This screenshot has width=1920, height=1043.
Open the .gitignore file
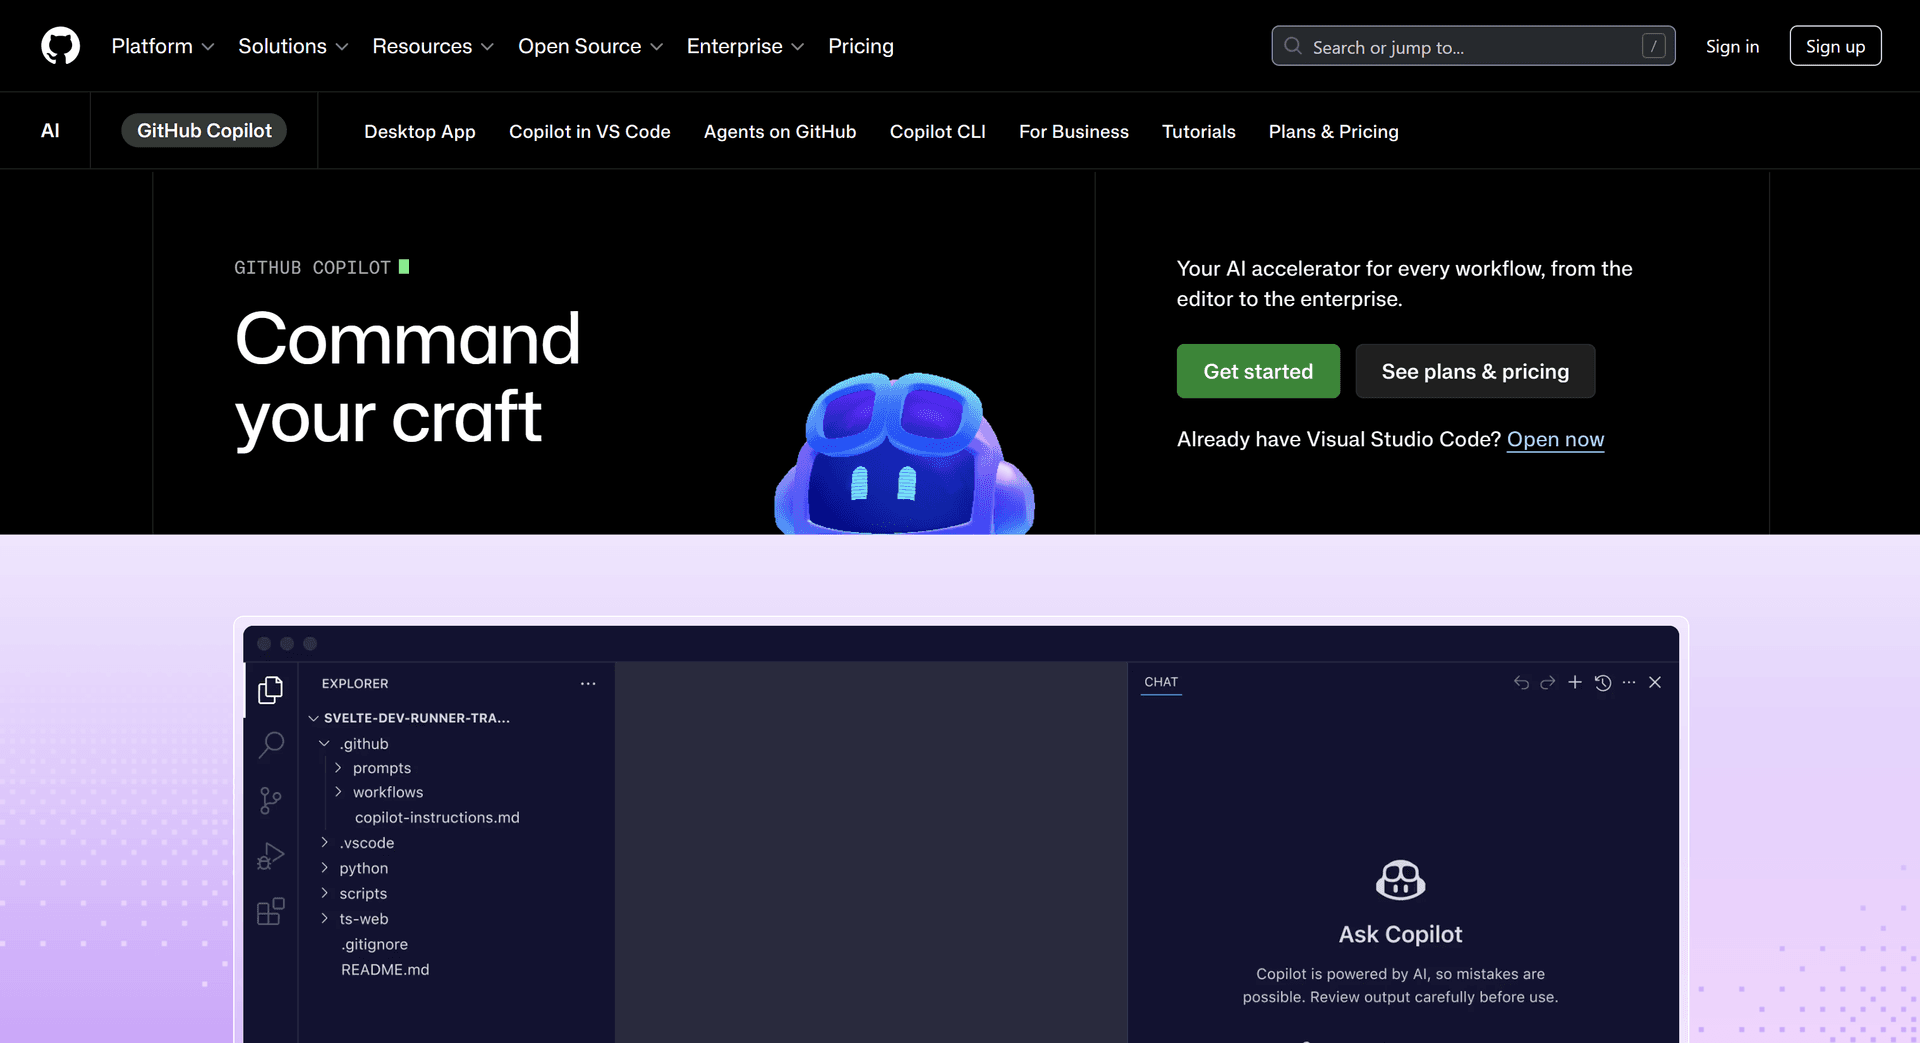[x=374, y=945]
